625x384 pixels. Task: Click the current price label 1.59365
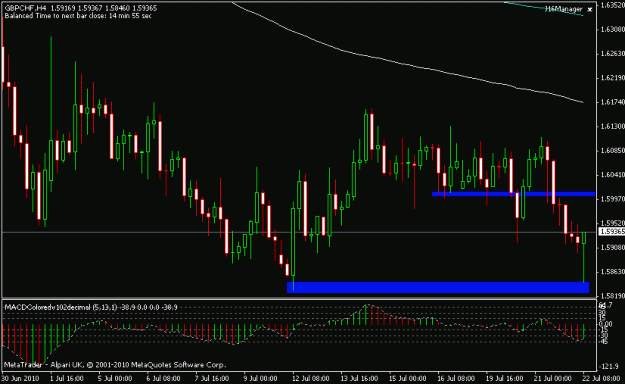(x=612, y=232)
